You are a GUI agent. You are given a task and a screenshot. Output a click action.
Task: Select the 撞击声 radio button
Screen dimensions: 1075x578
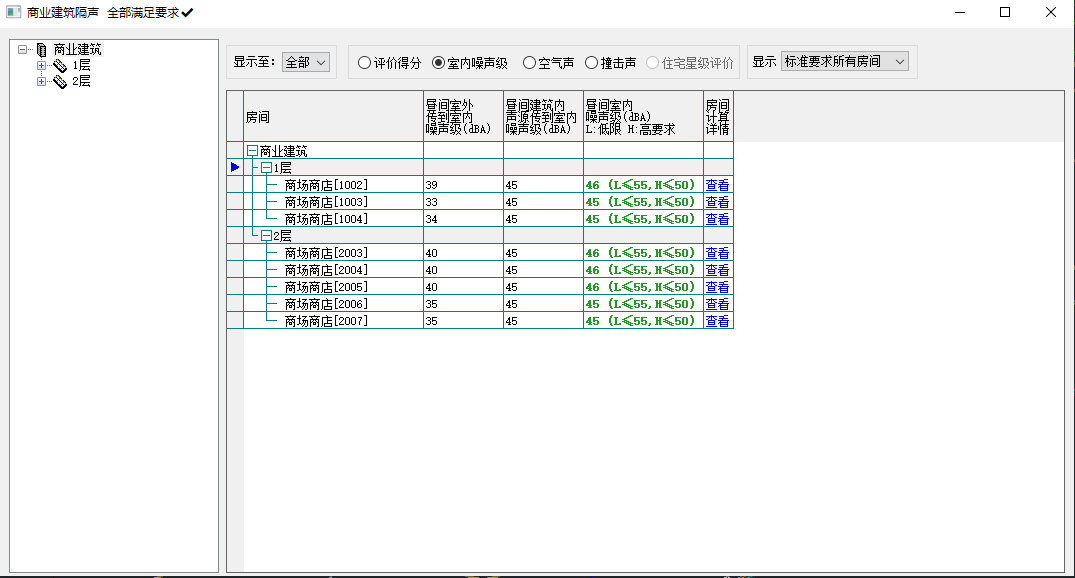click(x=592, y=62)
